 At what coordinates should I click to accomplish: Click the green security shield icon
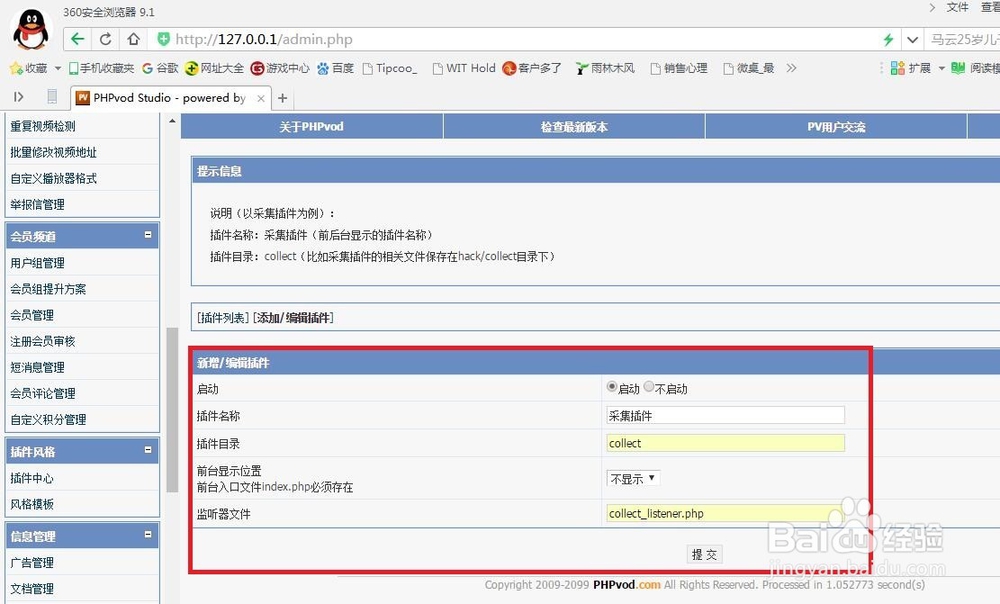[x=164, y=39]
